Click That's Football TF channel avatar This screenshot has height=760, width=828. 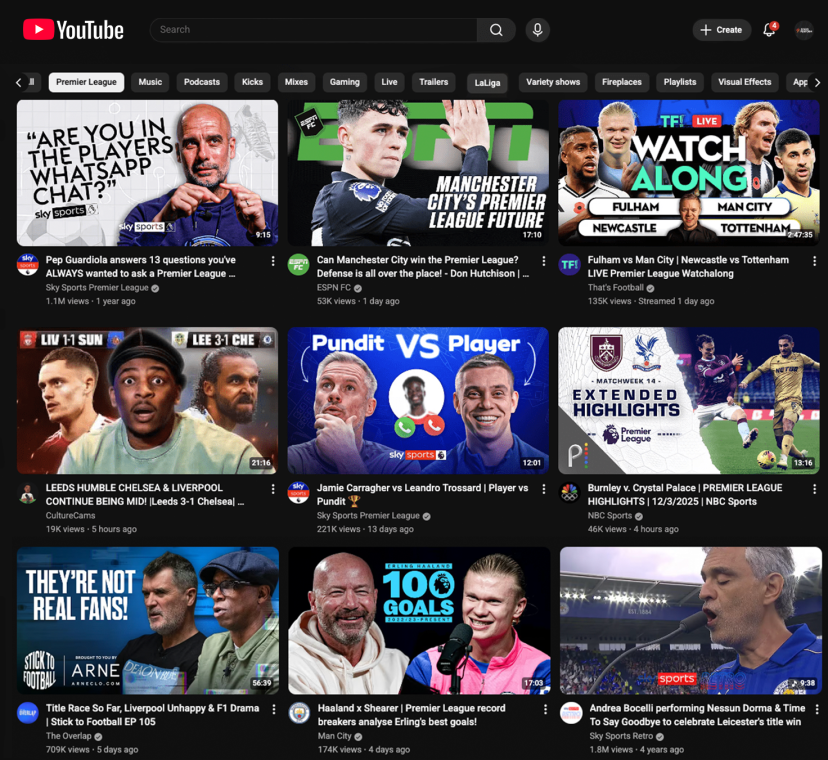point(569,264)
